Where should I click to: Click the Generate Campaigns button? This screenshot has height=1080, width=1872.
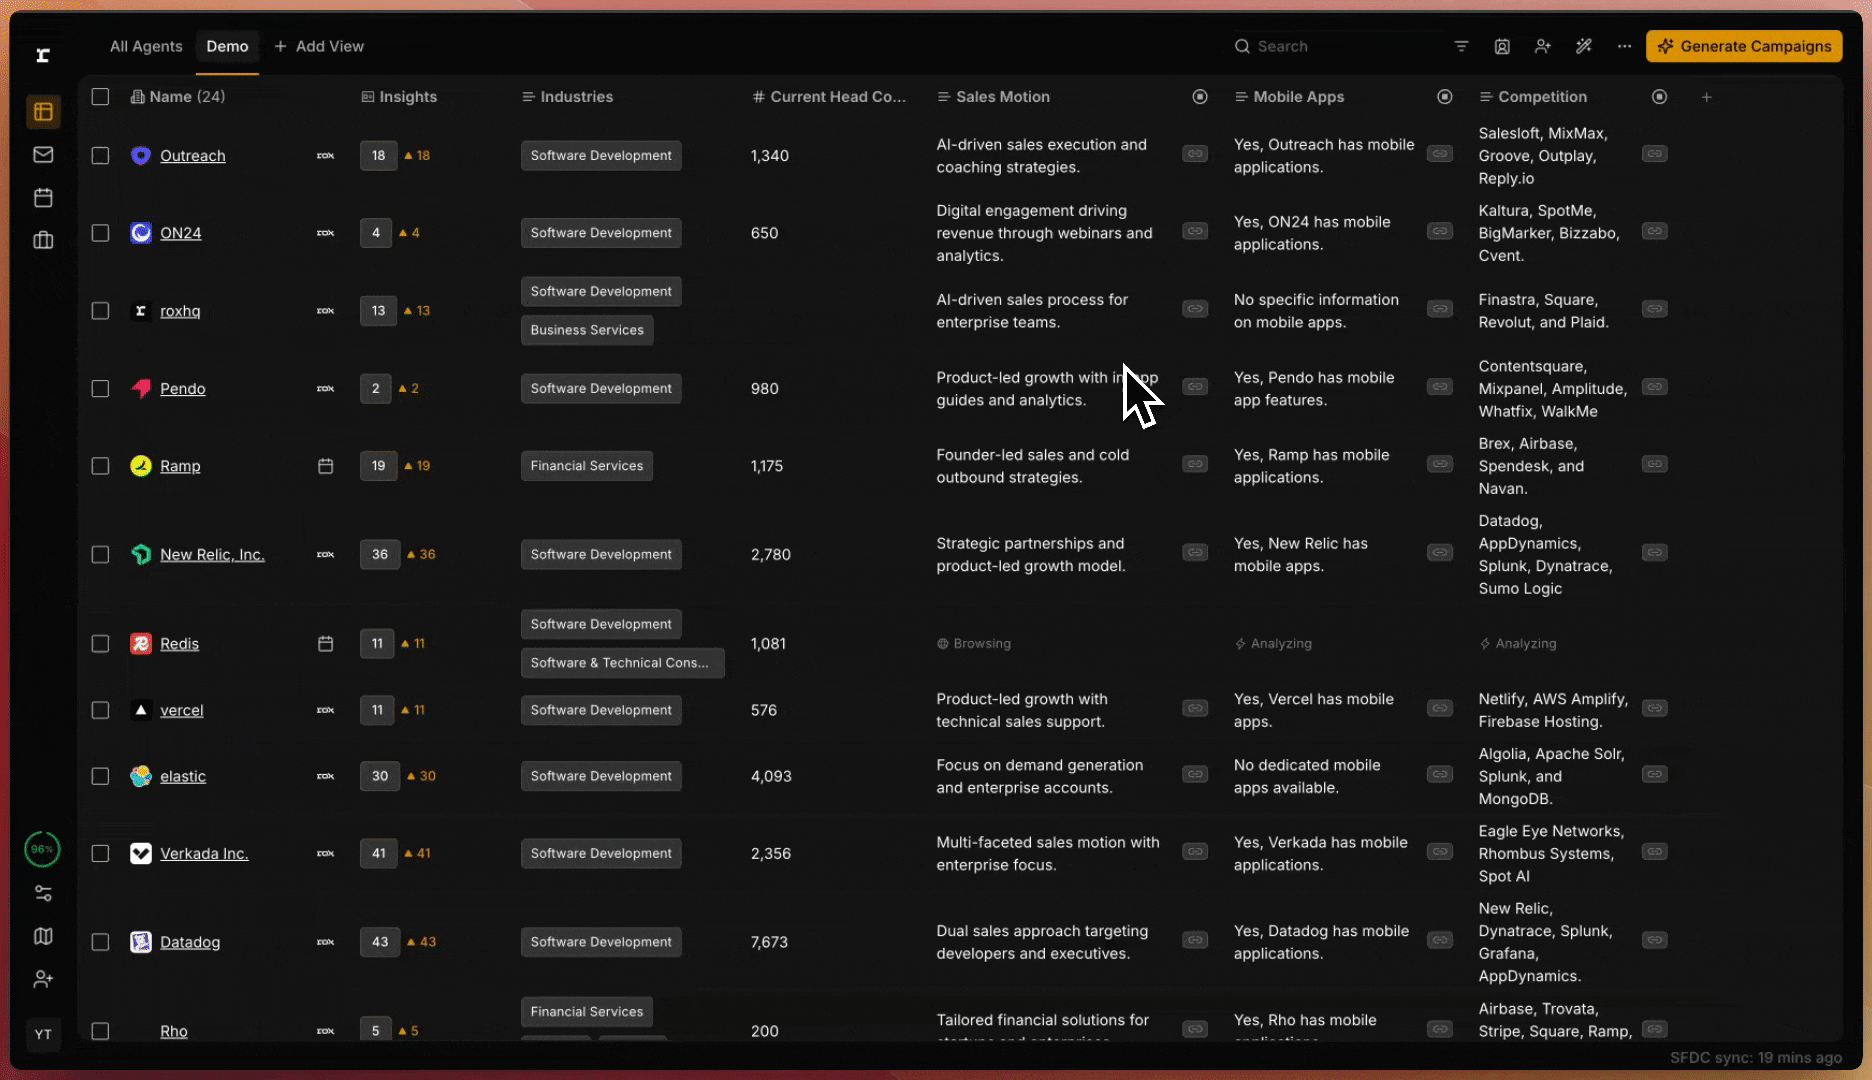tap(1744, 46)
